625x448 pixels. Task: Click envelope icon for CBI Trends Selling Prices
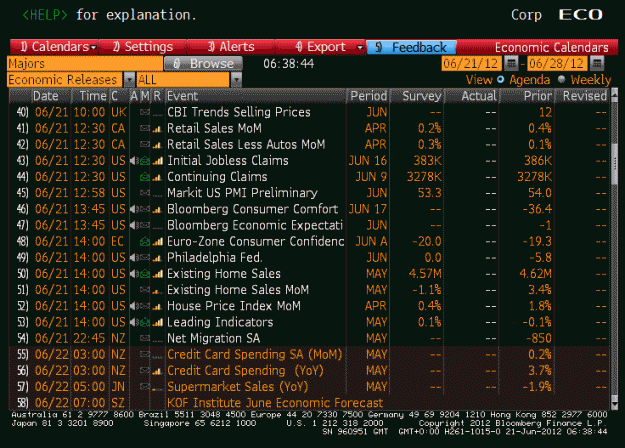145,112
